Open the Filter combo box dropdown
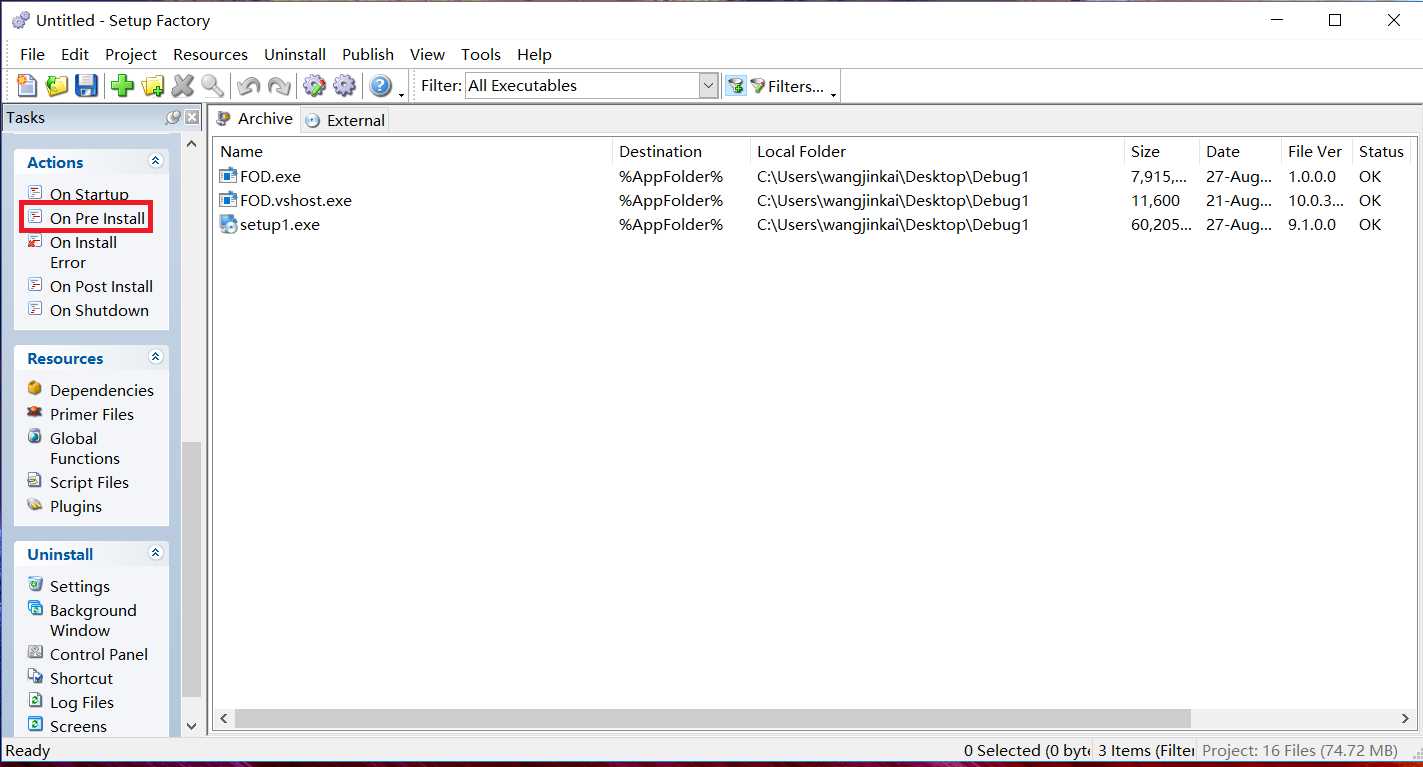The image size is (1423, 767). click(709, 86)
